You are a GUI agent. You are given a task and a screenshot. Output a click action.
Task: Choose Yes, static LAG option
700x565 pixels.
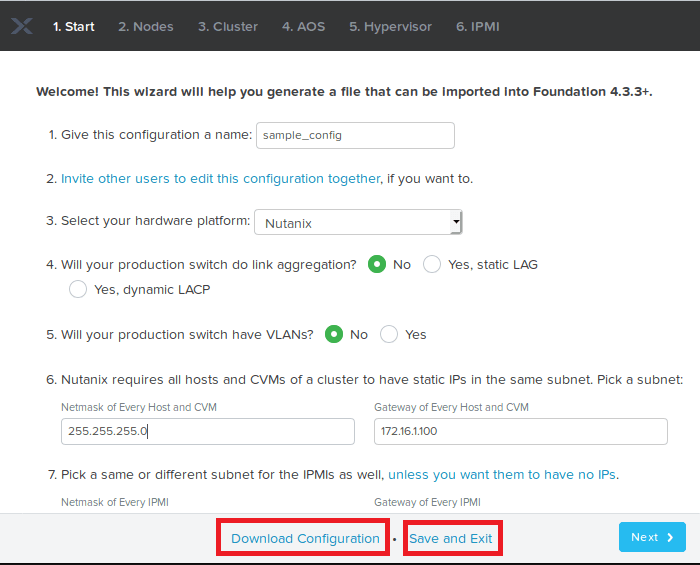(432, 264)
